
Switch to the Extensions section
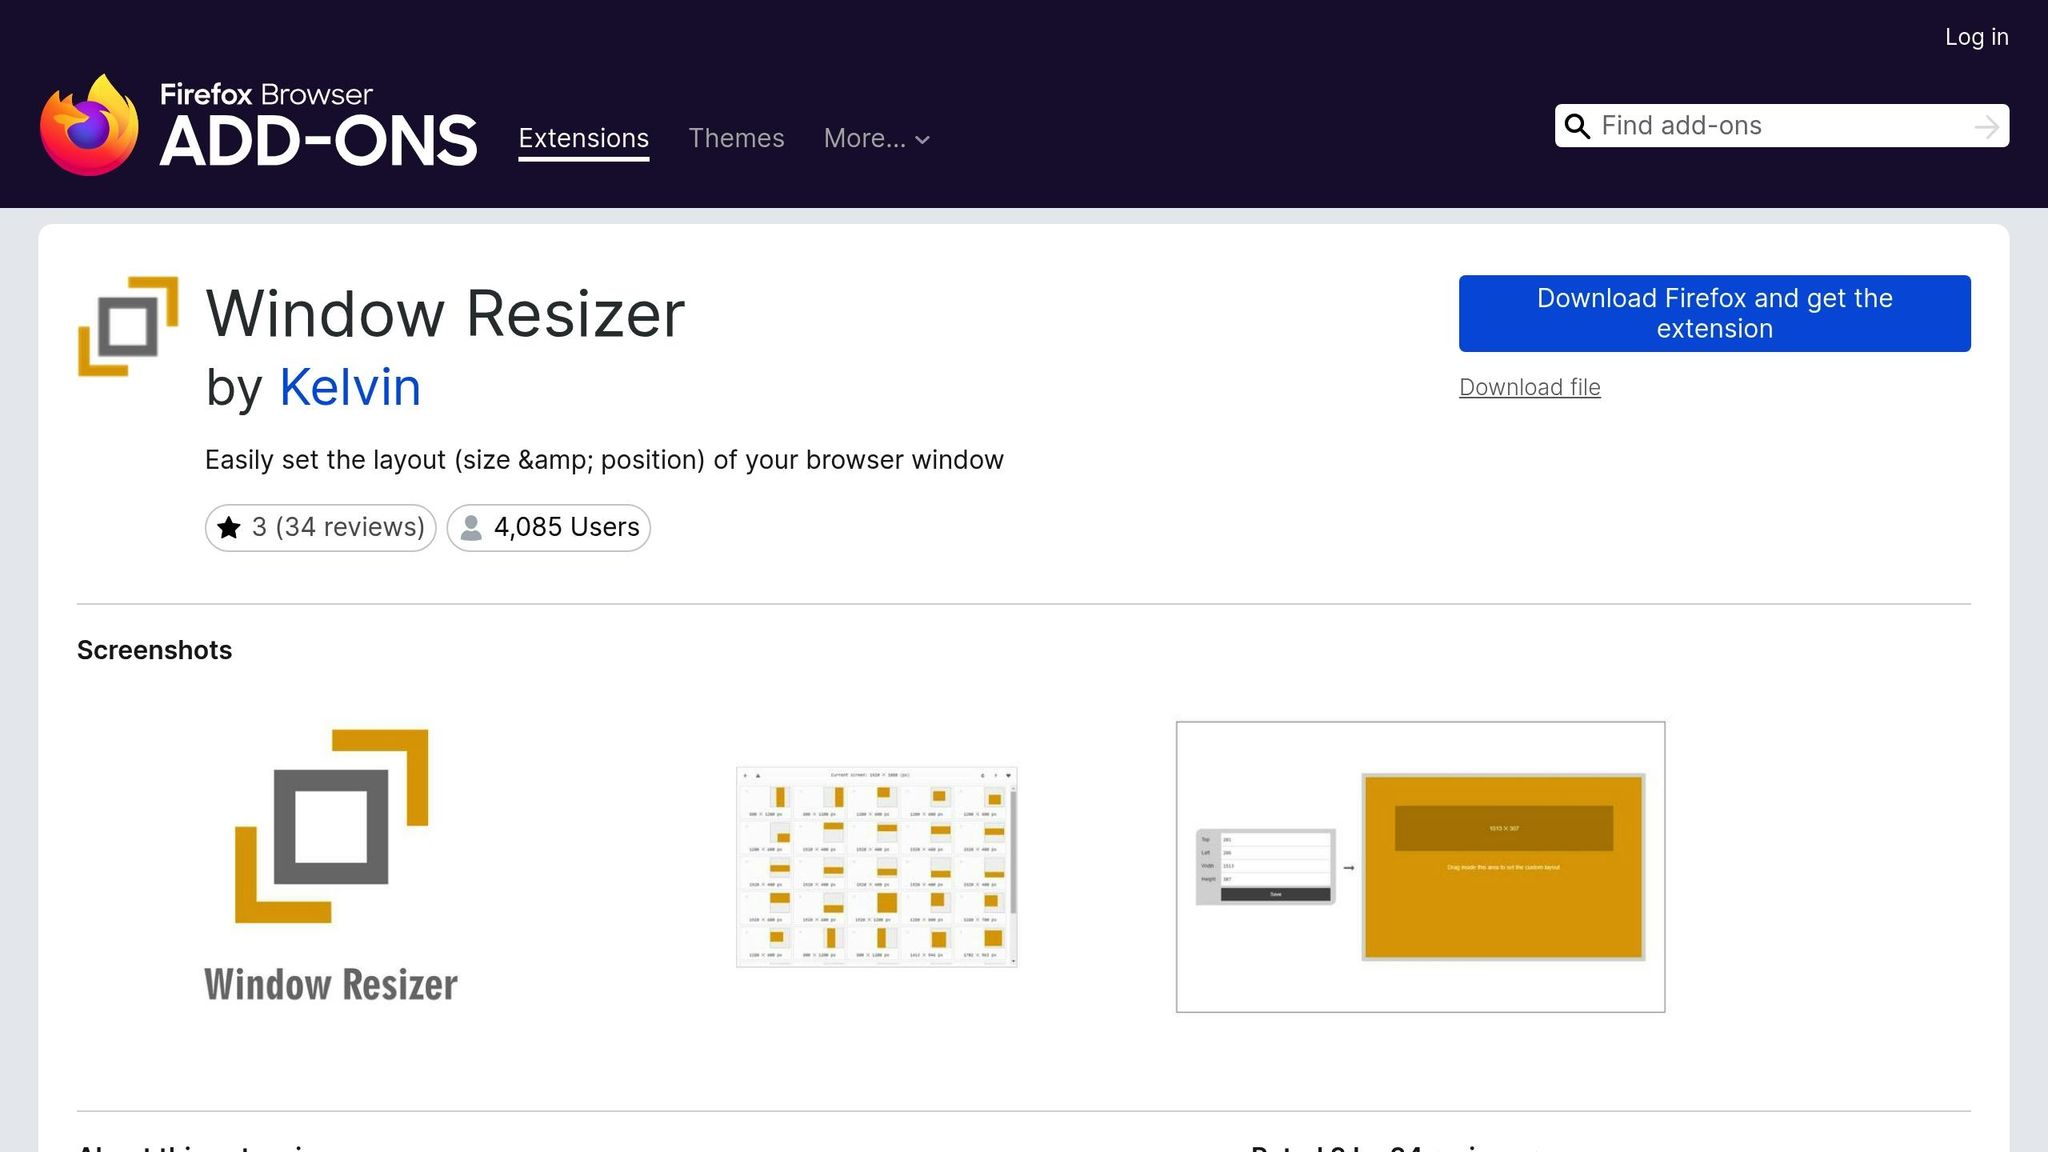coord(583,139)
